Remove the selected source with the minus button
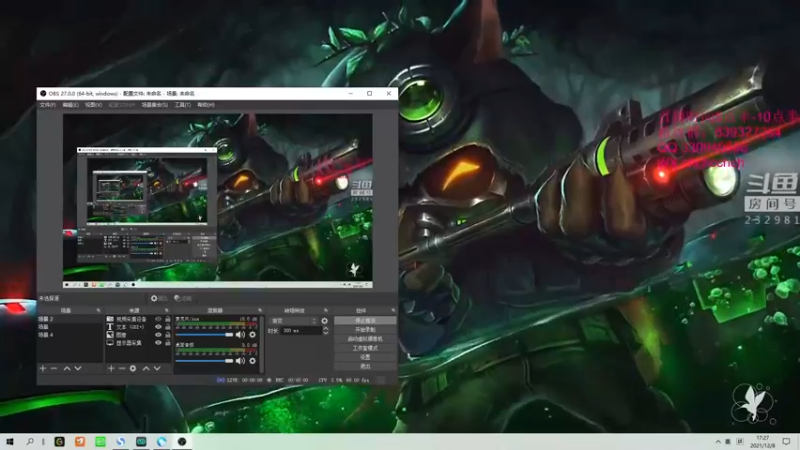This screenshot has height=450, width=800. 122,368
